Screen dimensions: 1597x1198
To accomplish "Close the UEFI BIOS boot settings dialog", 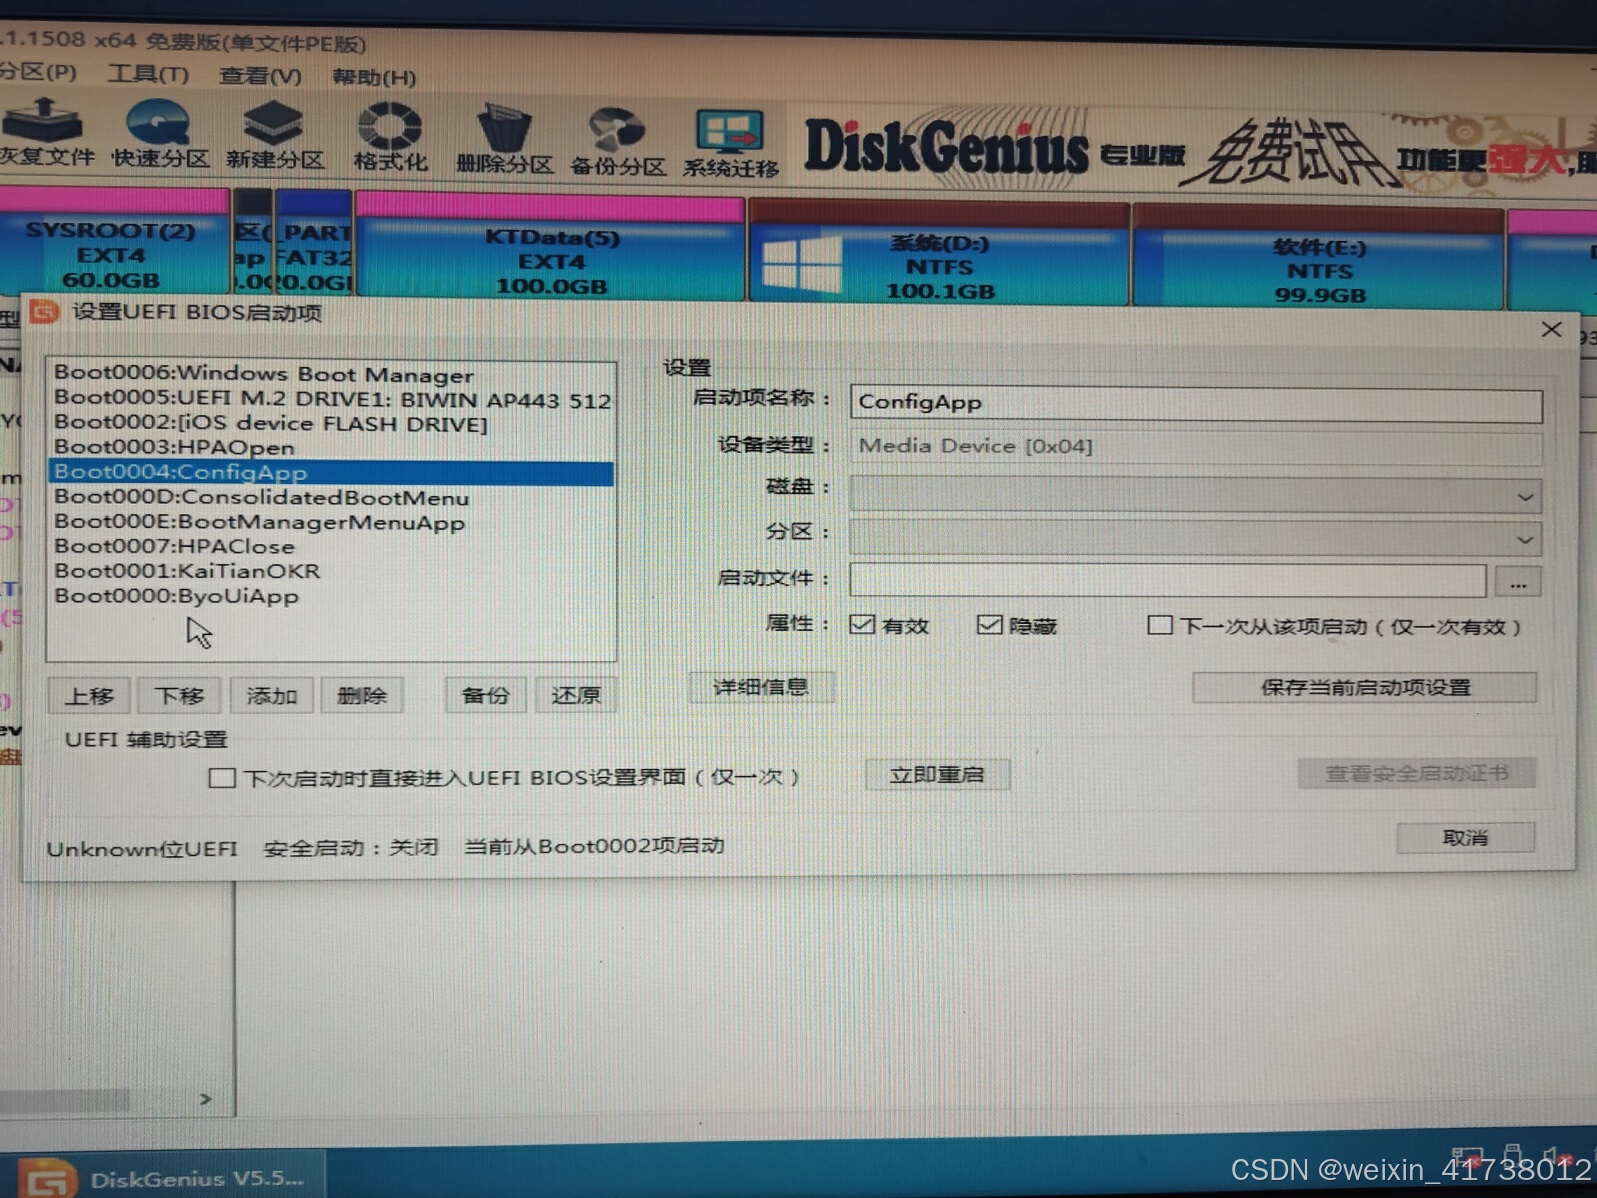I will (x=1551, y=329).
